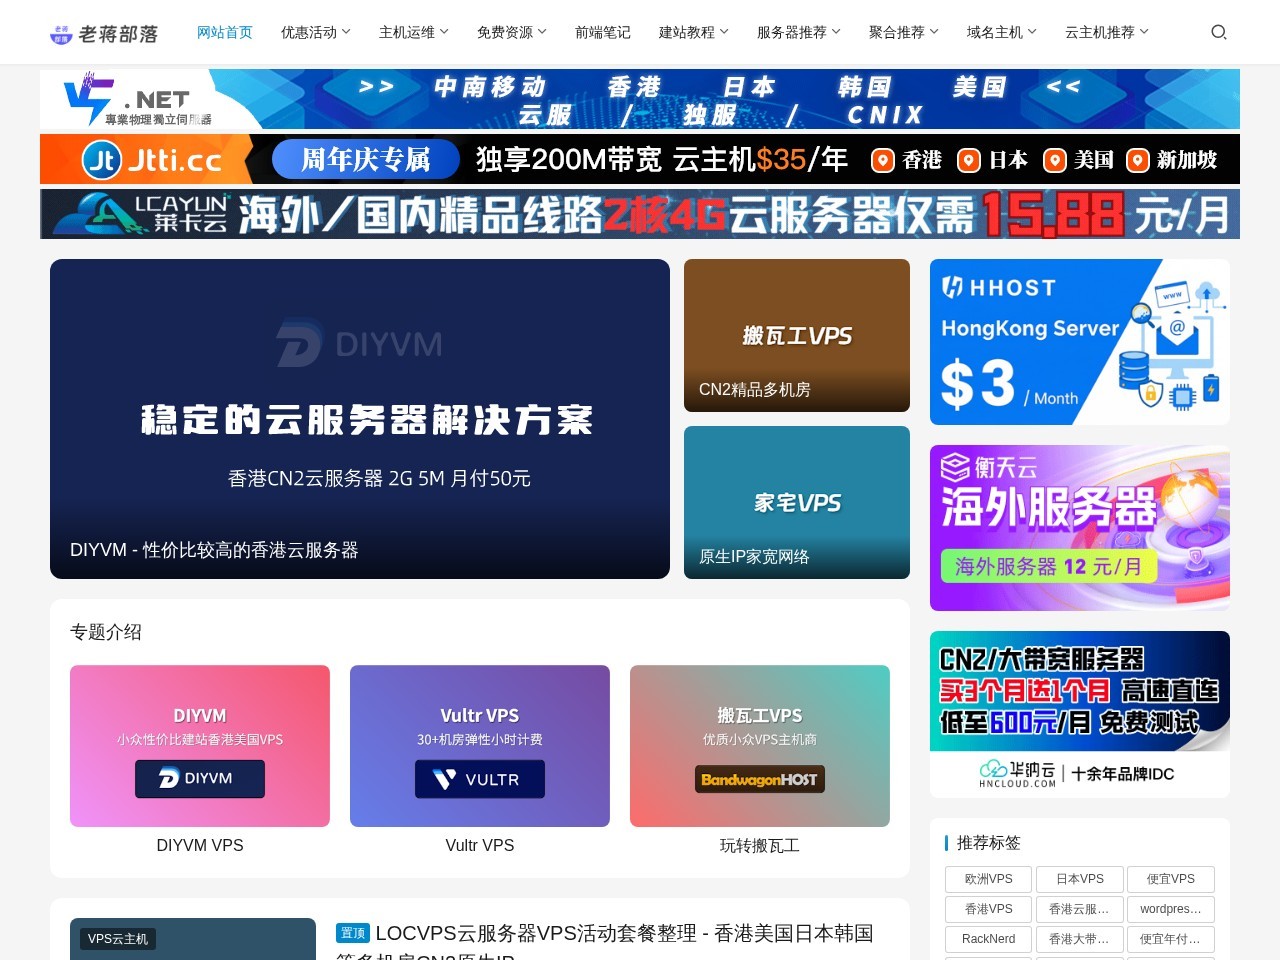The height and width of the screenshot is (960, 1280).
Task: Open the Jtti.cc anniversary banner
Action: click(640, 159)
